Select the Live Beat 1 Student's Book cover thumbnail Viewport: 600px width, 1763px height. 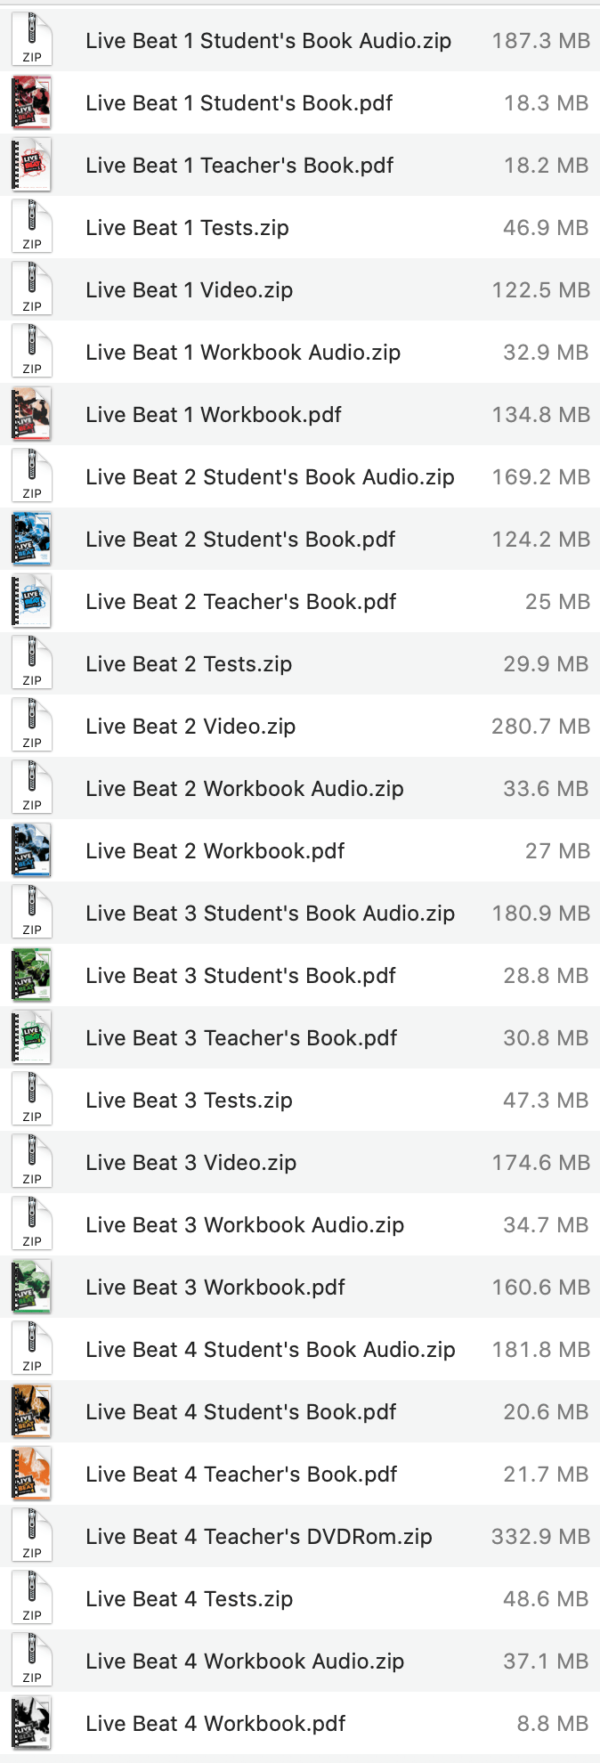pyautogui.click(x=31, y=103)
